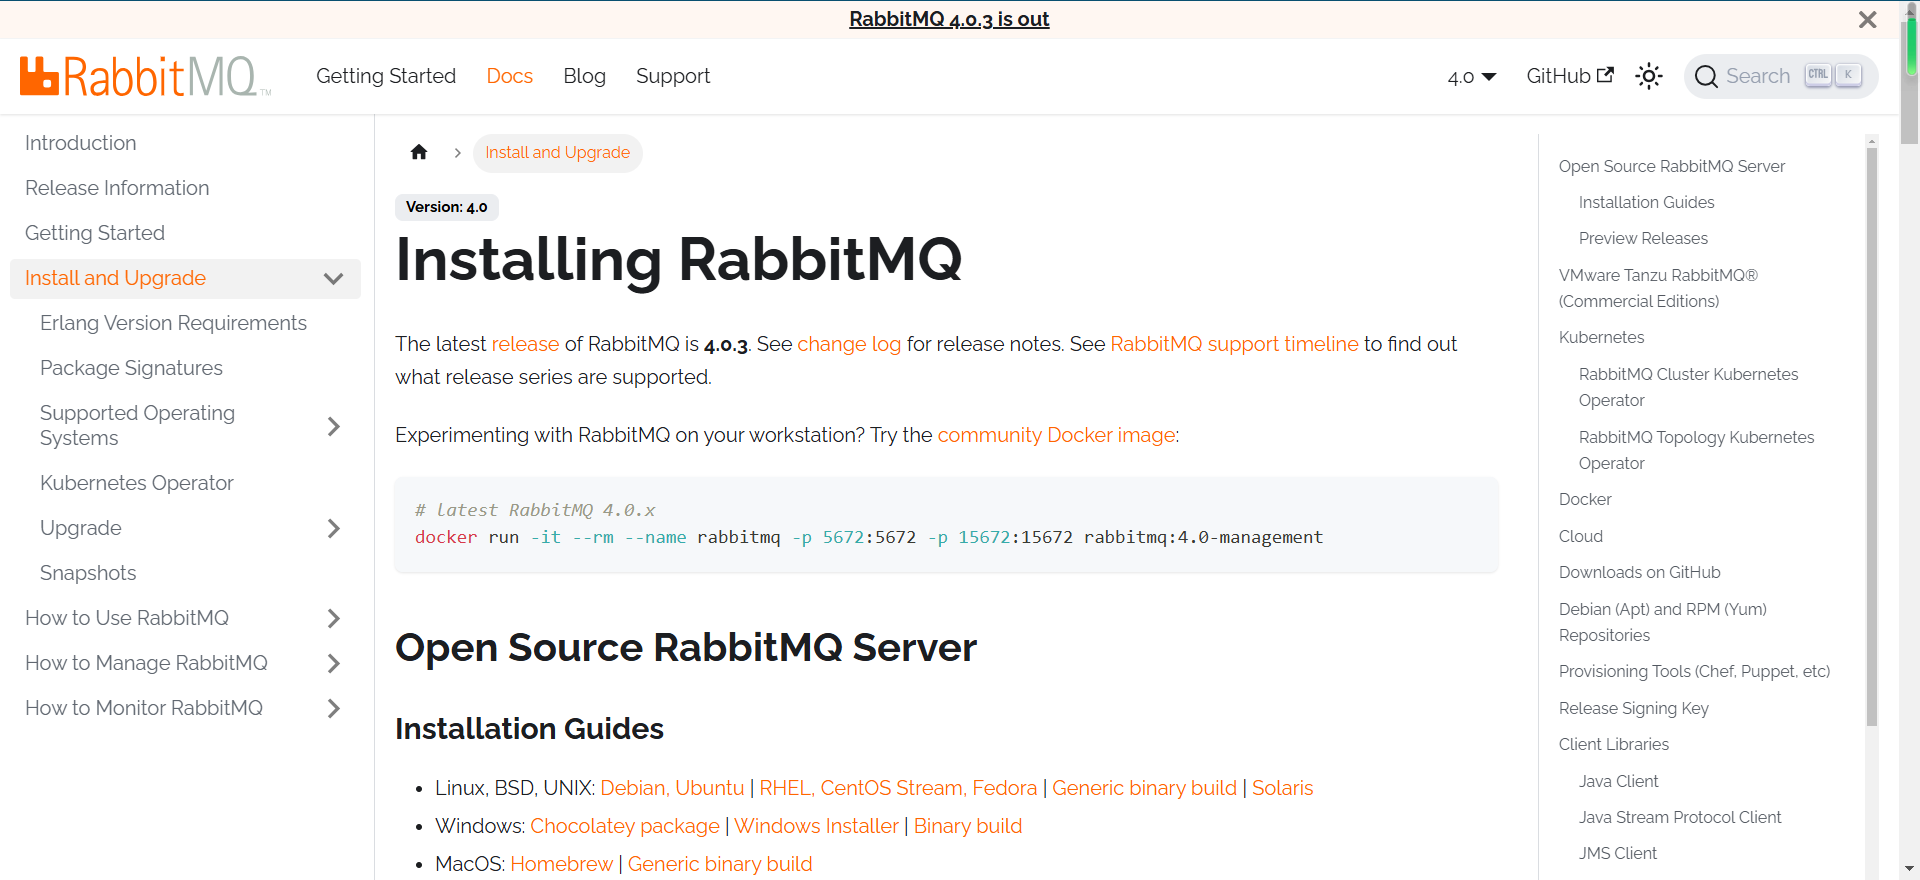Open the 4.0 version dropdown

(1471, 77)
